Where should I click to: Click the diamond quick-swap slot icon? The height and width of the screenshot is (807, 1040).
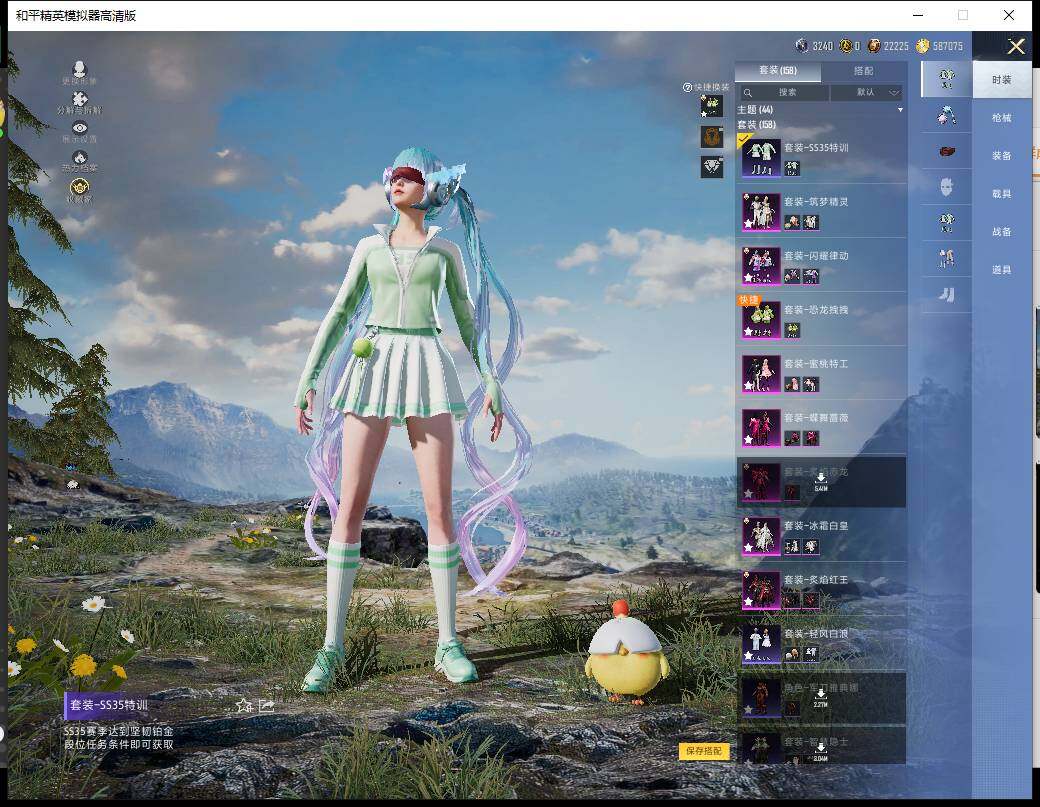click(x=712, y=167)
